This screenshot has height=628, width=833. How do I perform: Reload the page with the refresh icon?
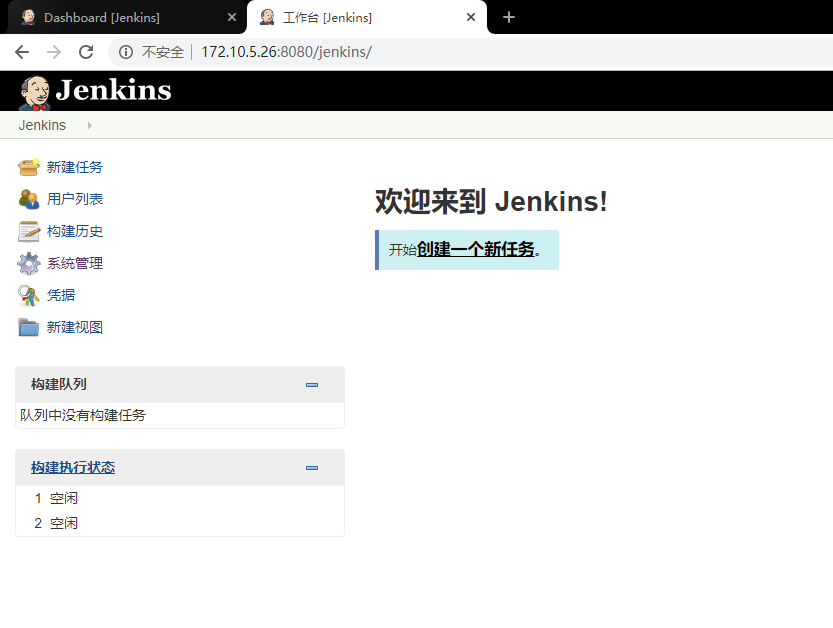point(86,52)
